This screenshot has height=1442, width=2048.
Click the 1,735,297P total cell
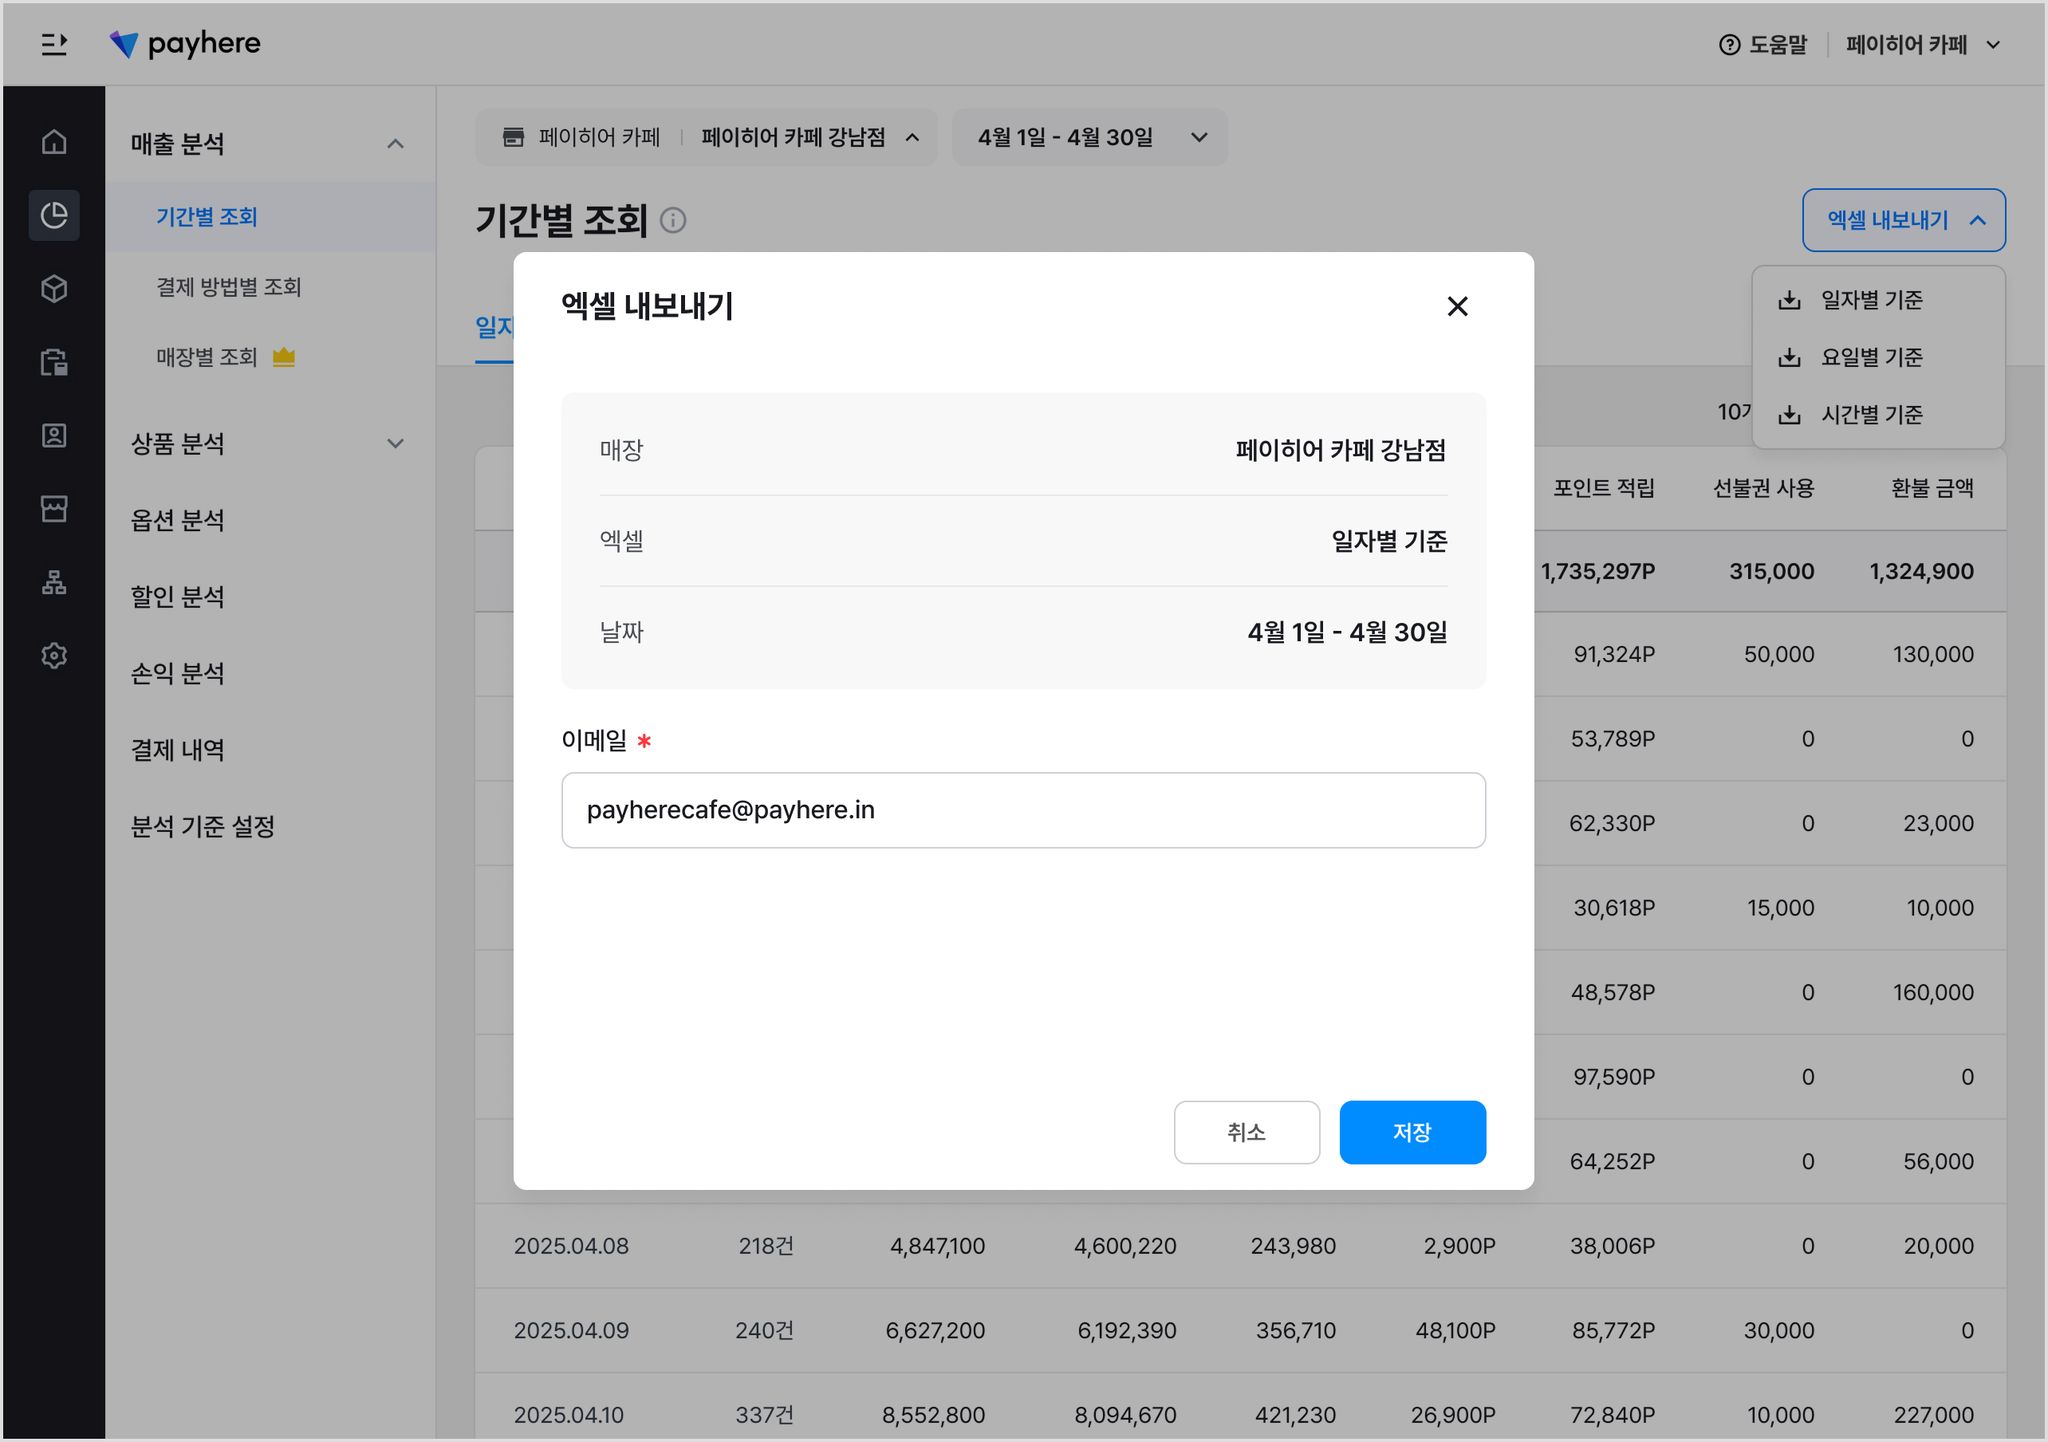click(x=1598, y=572)
